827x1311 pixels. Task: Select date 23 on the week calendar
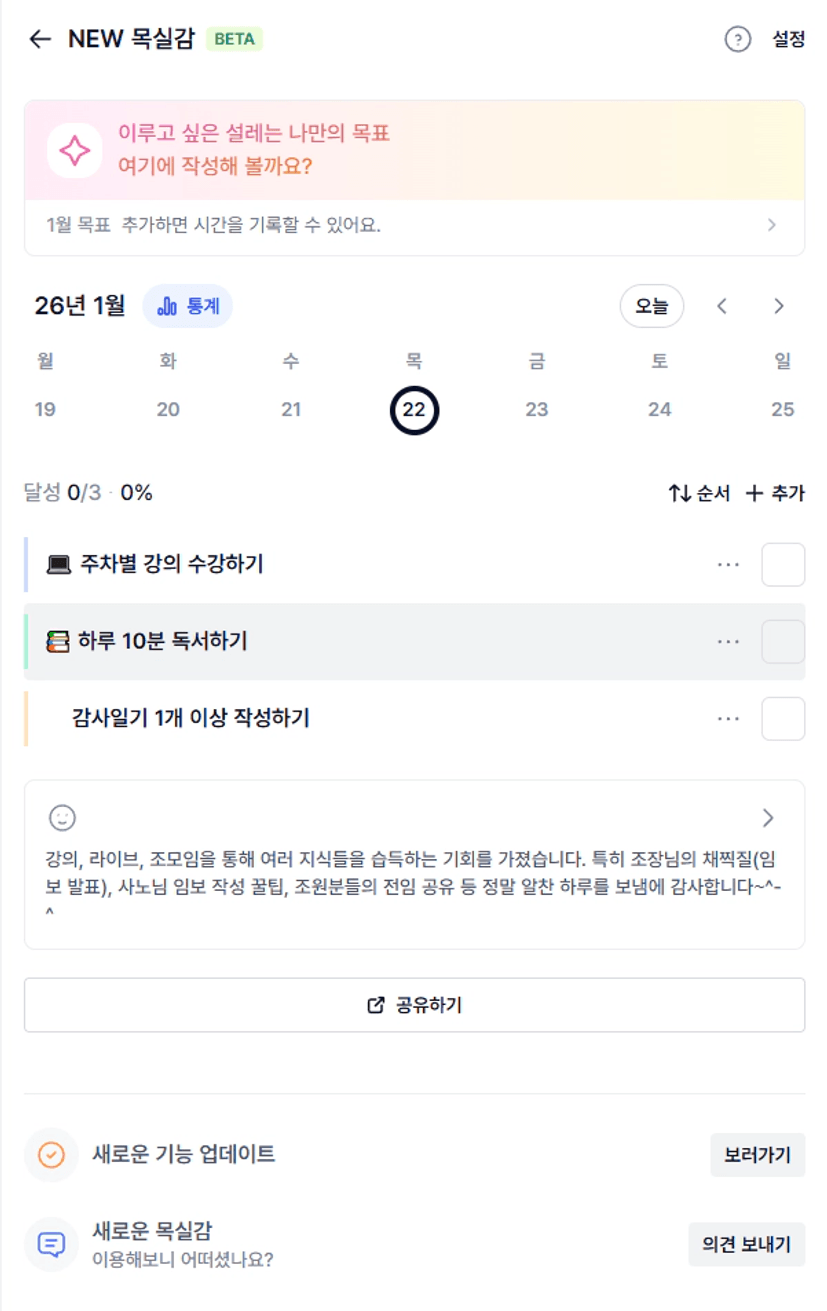click(x=537, y=409)
